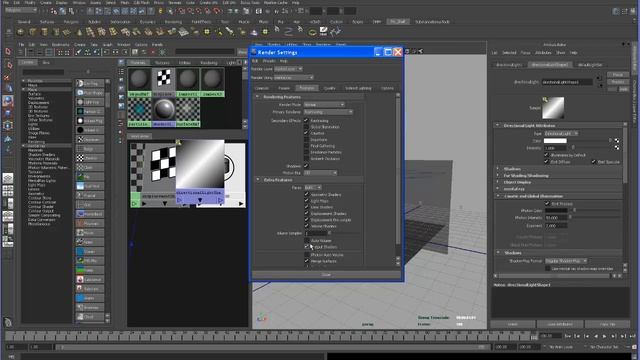640x360 pixels.
Task: Open Primary Renderer dropdown
Action: coord(328,112)
